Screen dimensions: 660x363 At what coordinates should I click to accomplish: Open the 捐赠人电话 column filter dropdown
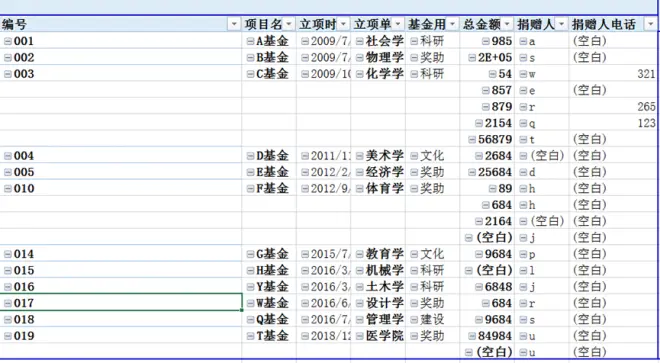651,24
